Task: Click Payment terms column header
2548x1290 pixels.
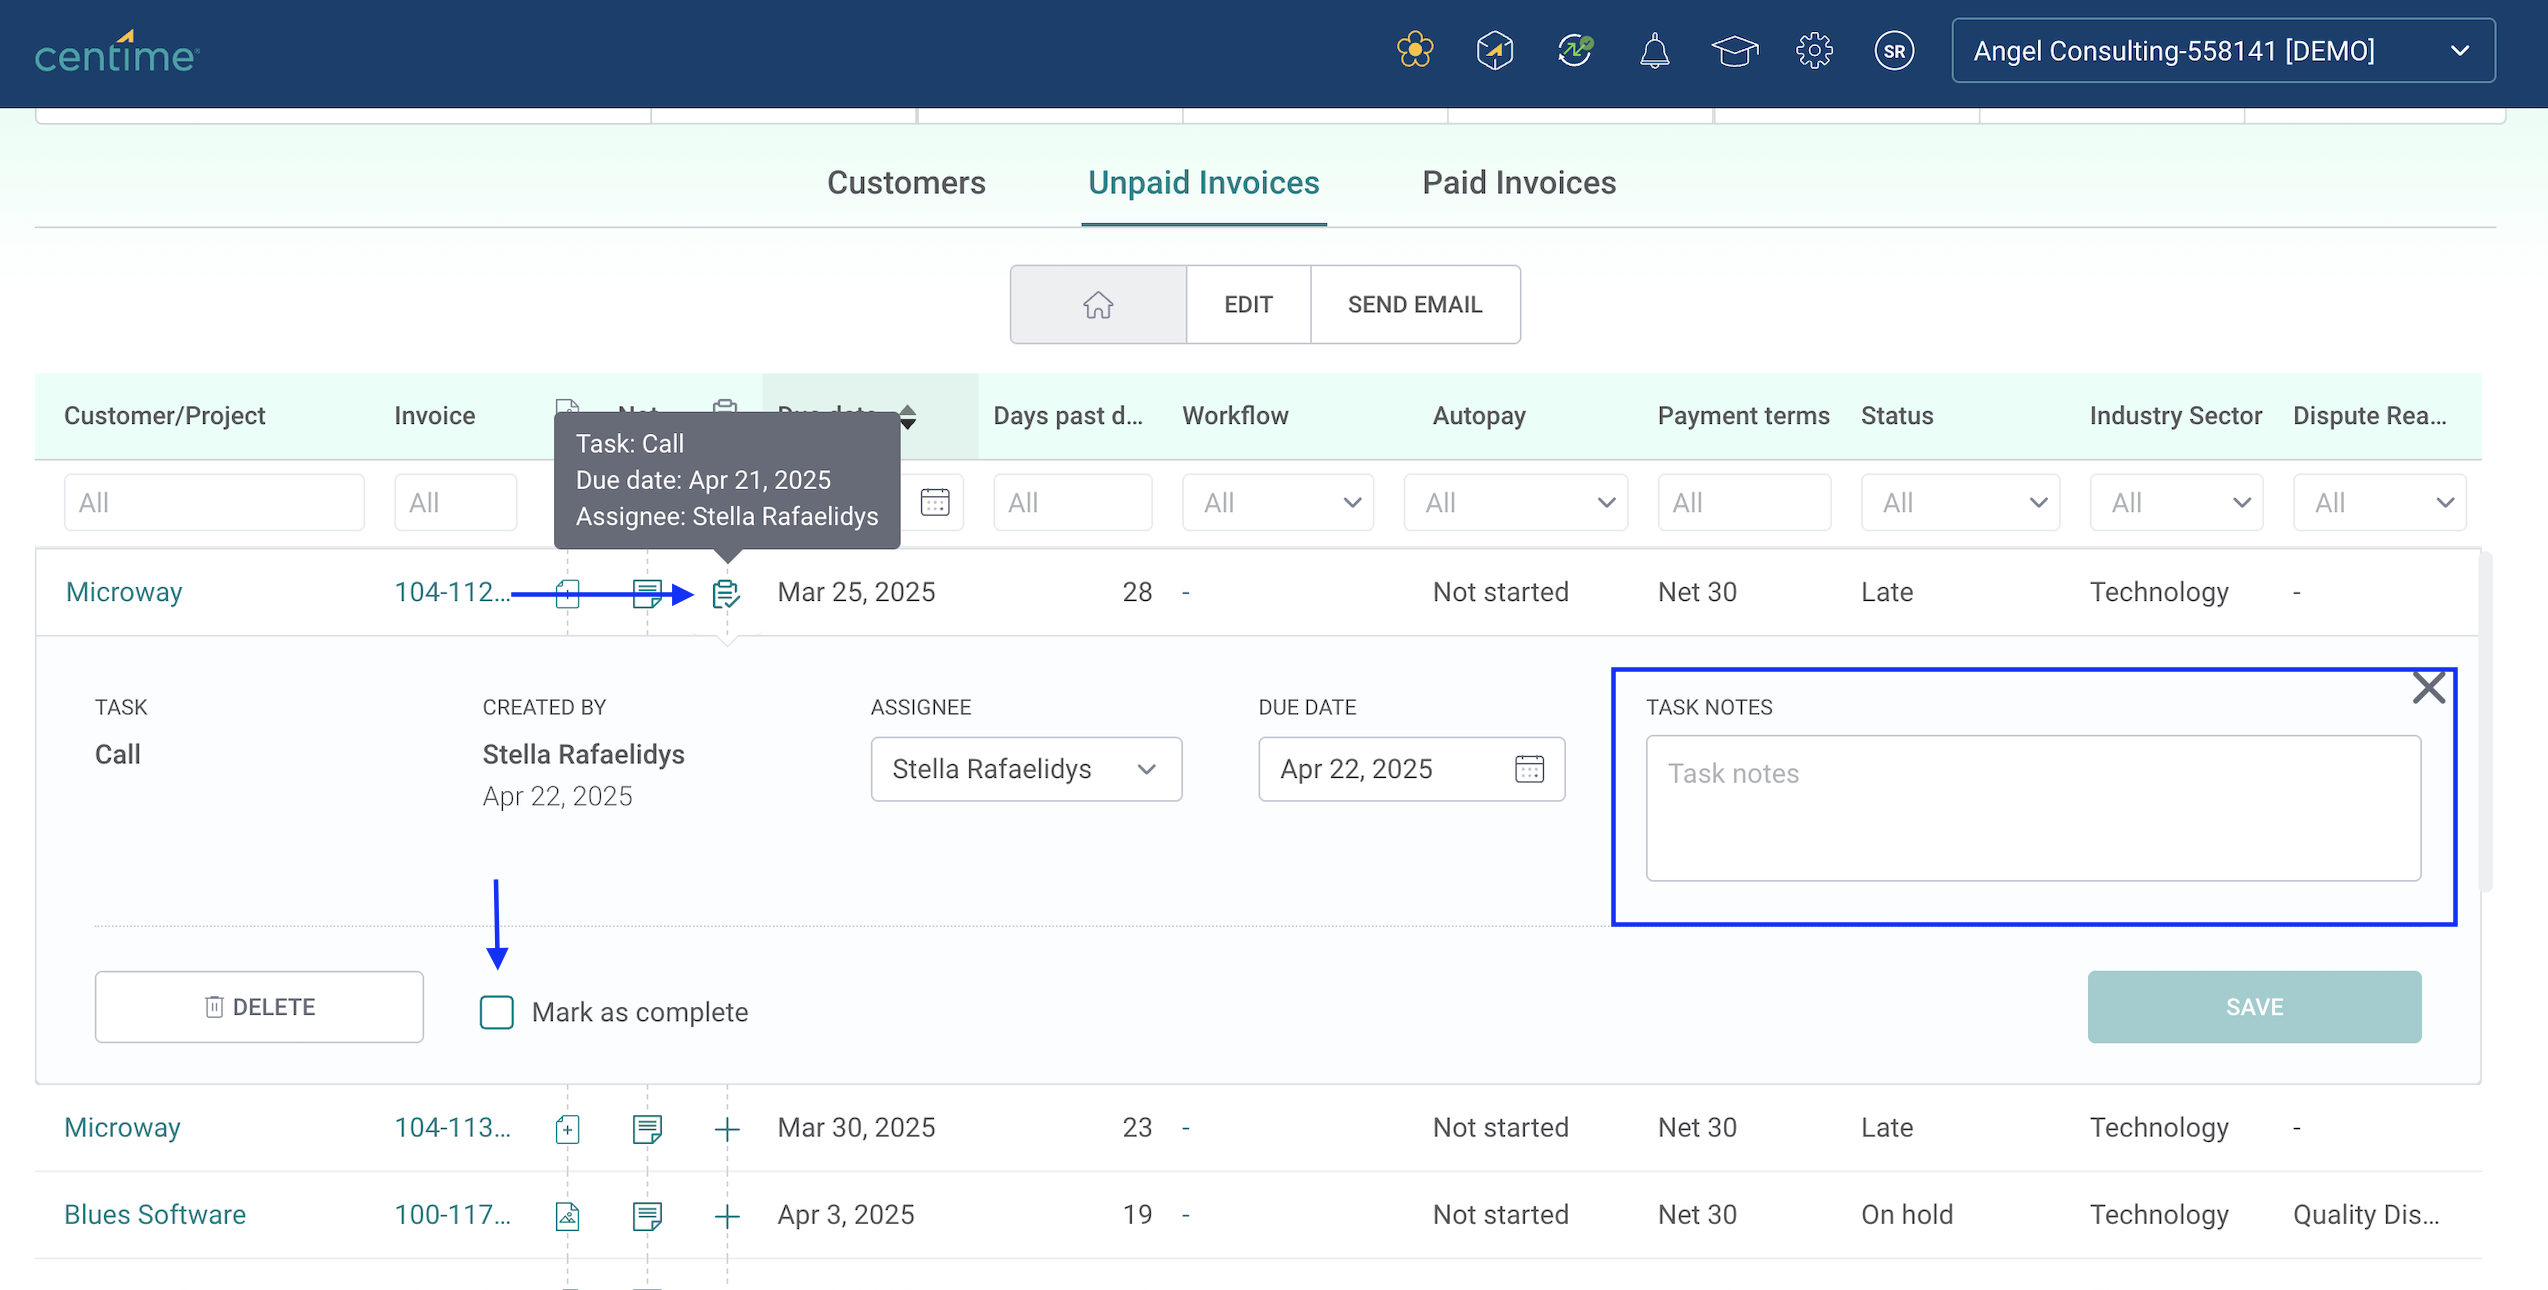Action: [1743, 416]
